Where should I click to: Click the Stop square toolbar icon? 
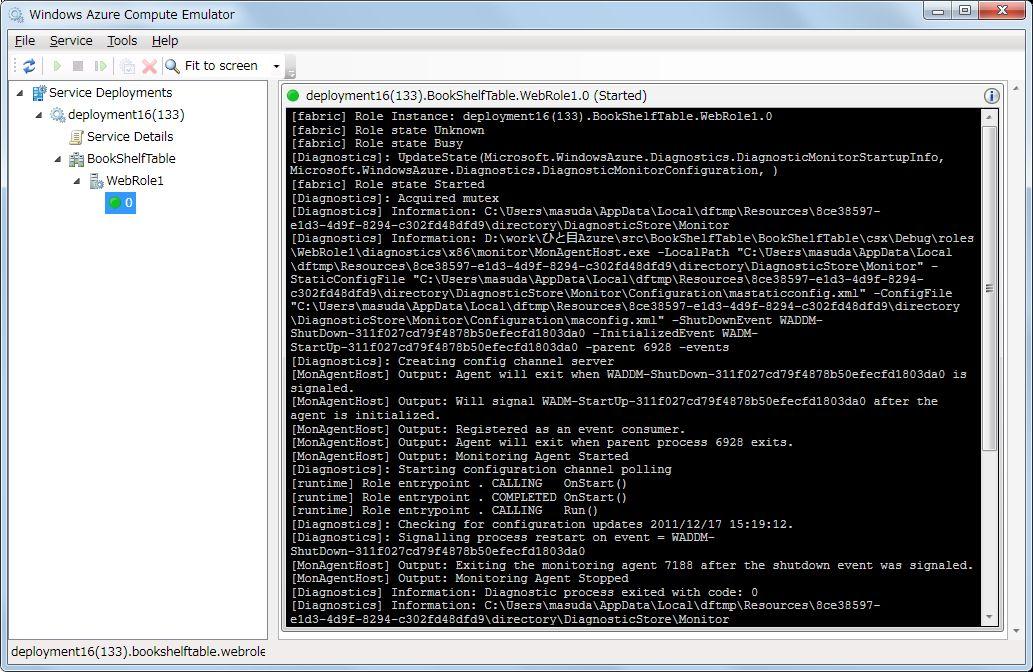point(78,66)
